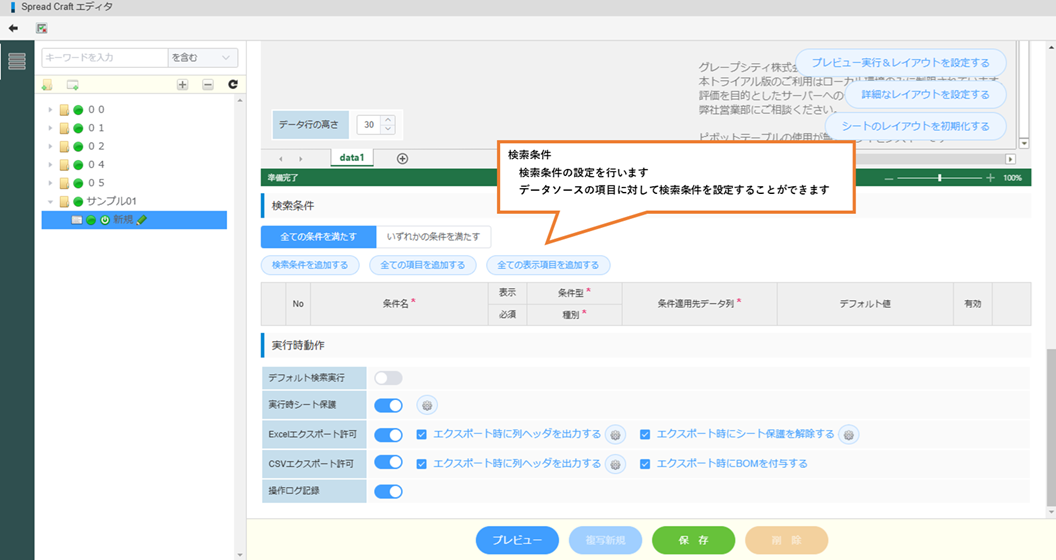The height and width of the screenshot is (560, 1056).
Task: Toggle the デフォルト検索実行 switch
Action: click(388, 378)
